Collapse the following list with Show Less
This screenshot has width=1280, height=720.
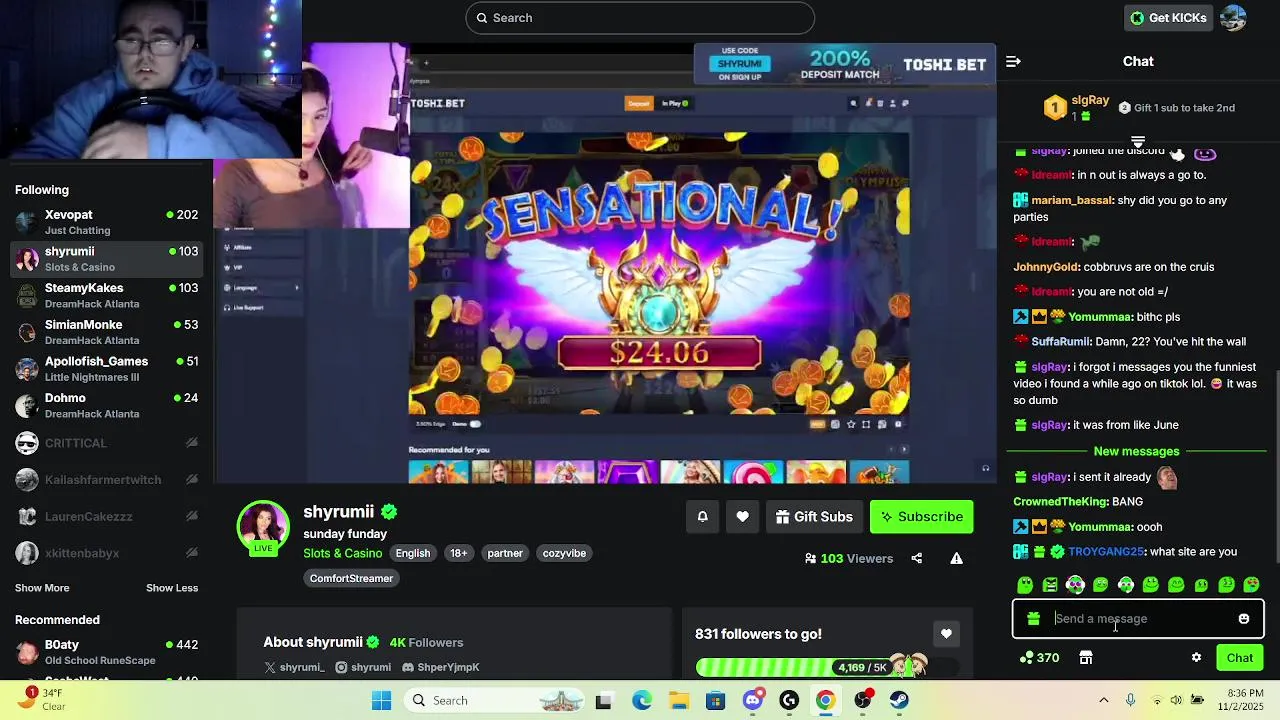pyautogui.click(x=172, y=588)
